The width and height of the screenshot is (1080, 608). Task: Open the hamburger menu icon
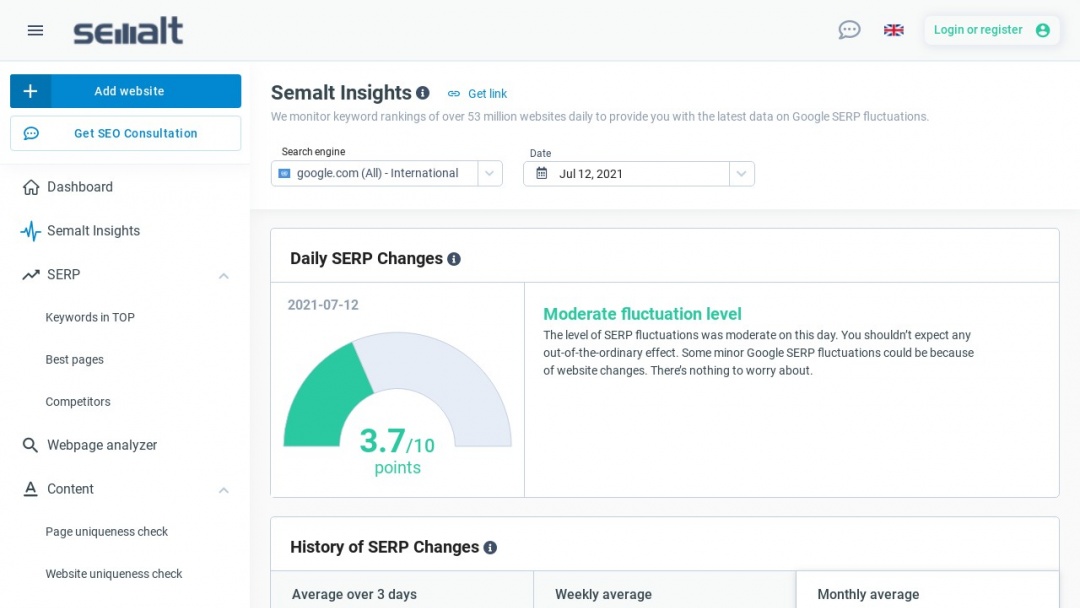click(x=35, y=30)
